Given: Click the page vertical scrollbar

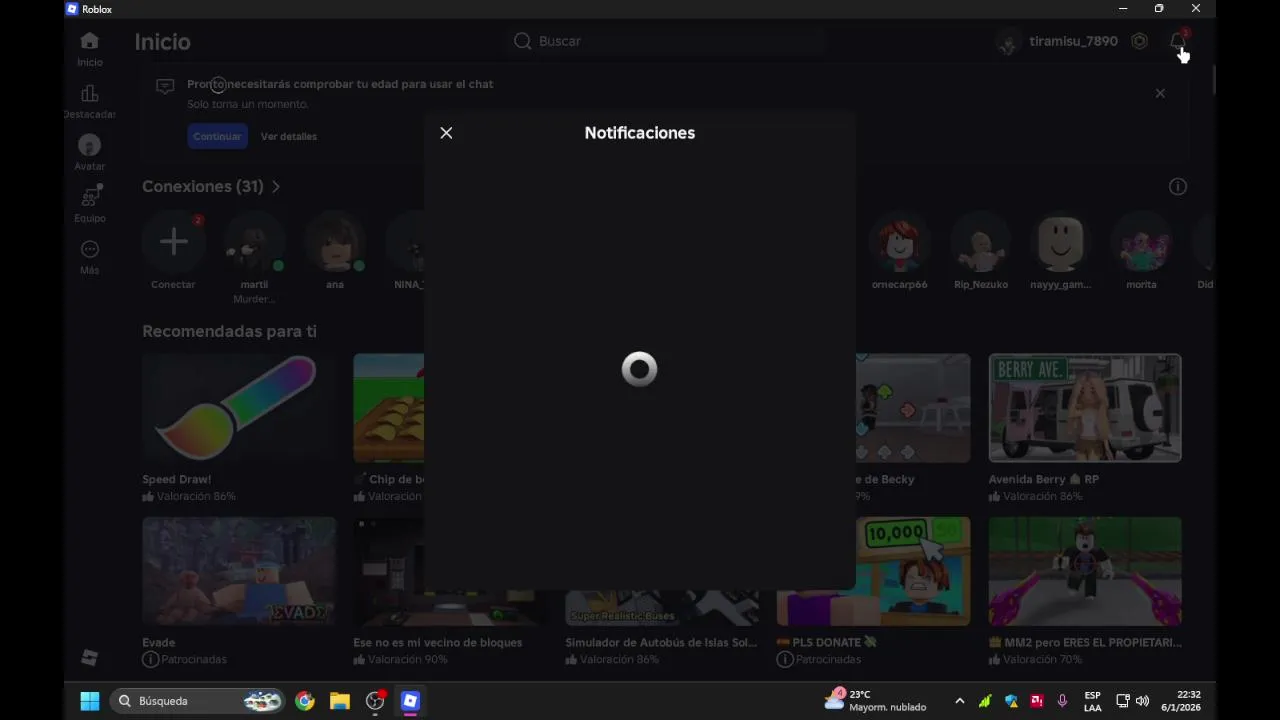Looking at the screenshot, I should coord(1213,80).
